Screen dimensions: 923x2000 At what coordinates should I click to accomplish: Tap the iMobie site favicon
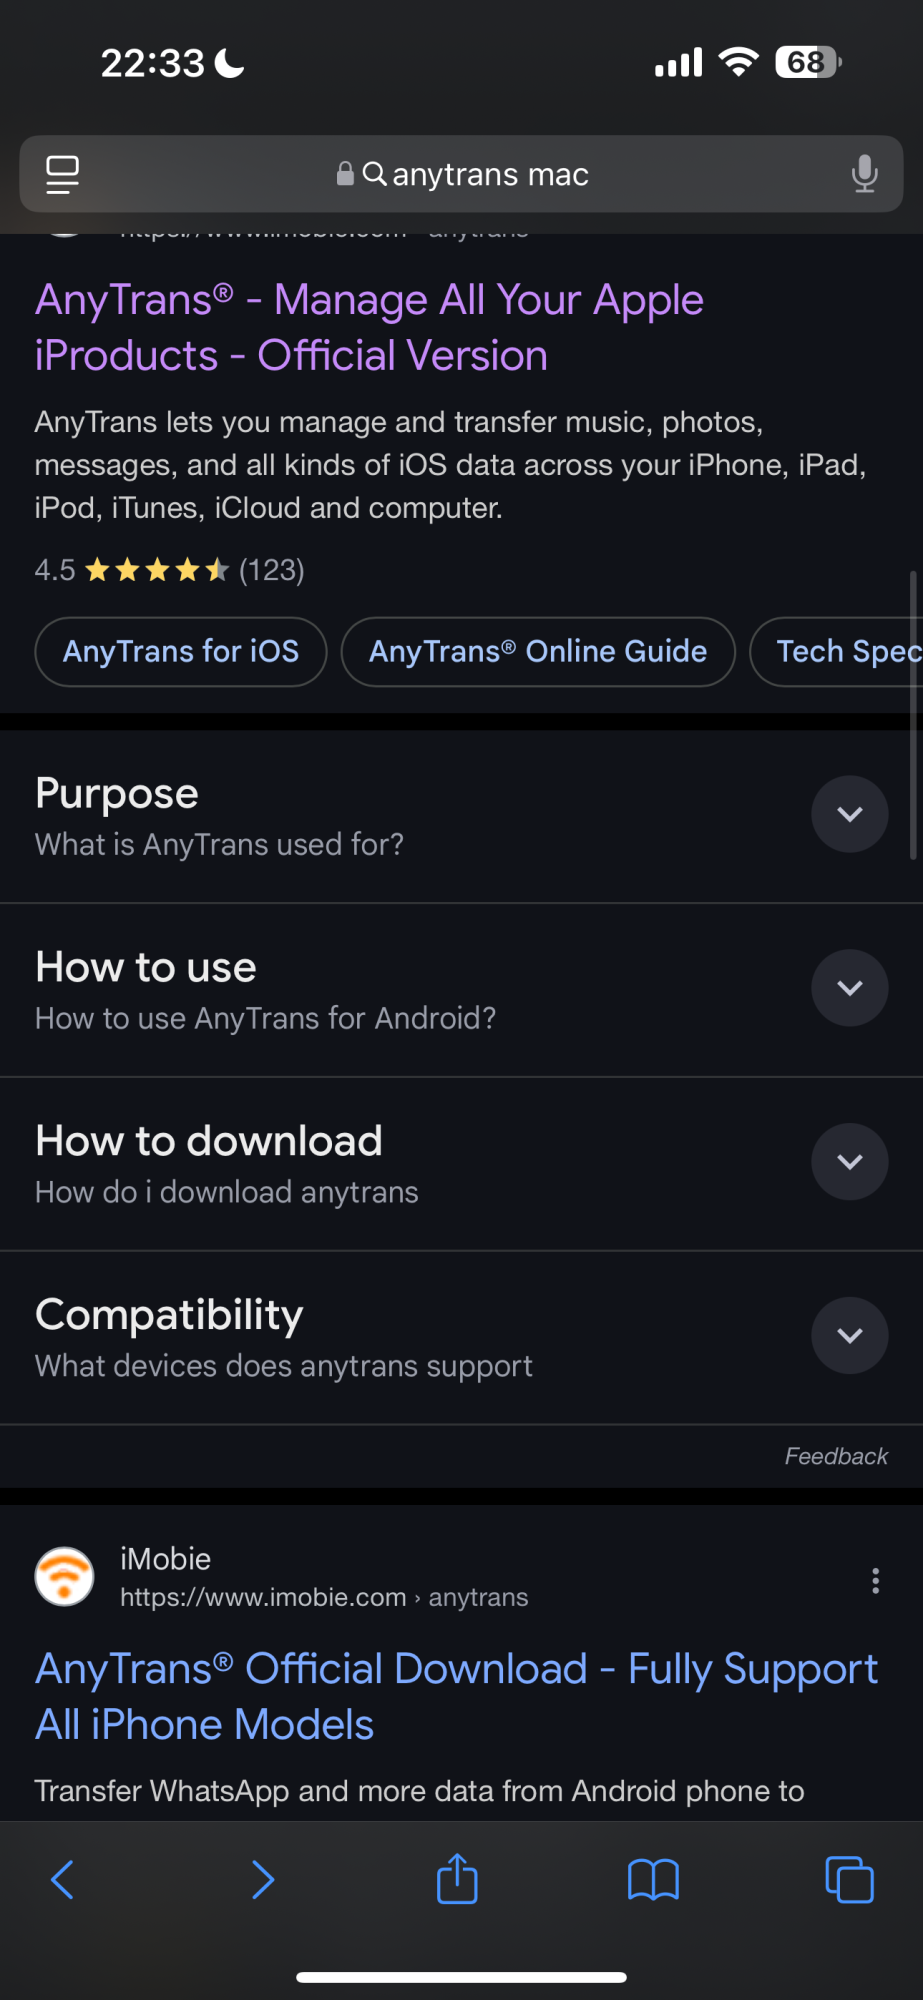(65, 1577)
